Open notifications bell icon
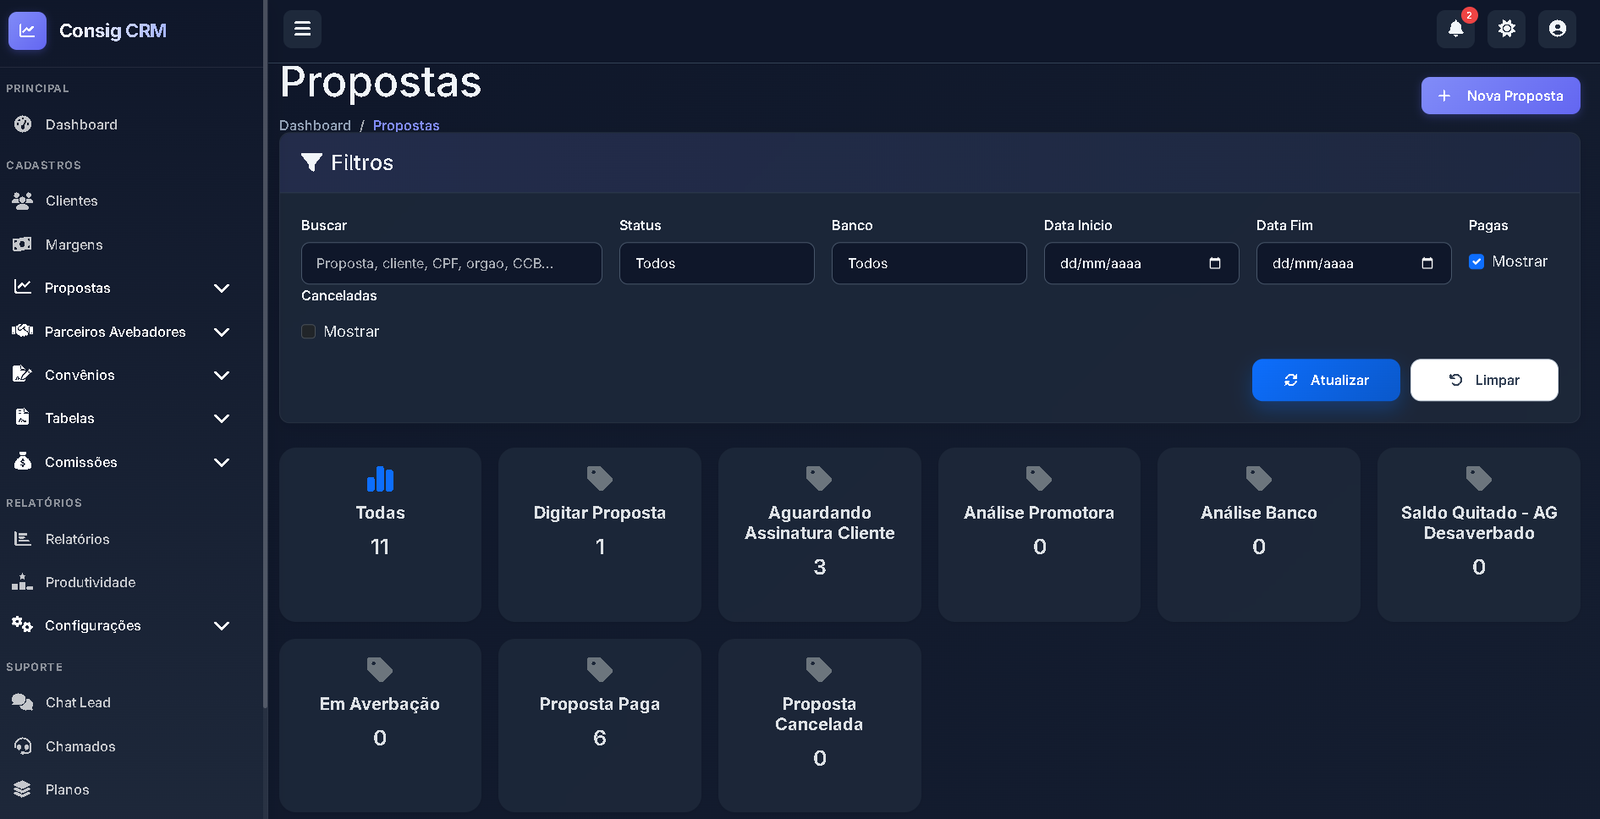This screenshot has width=1600, height=819. (x=1456, y=29)
